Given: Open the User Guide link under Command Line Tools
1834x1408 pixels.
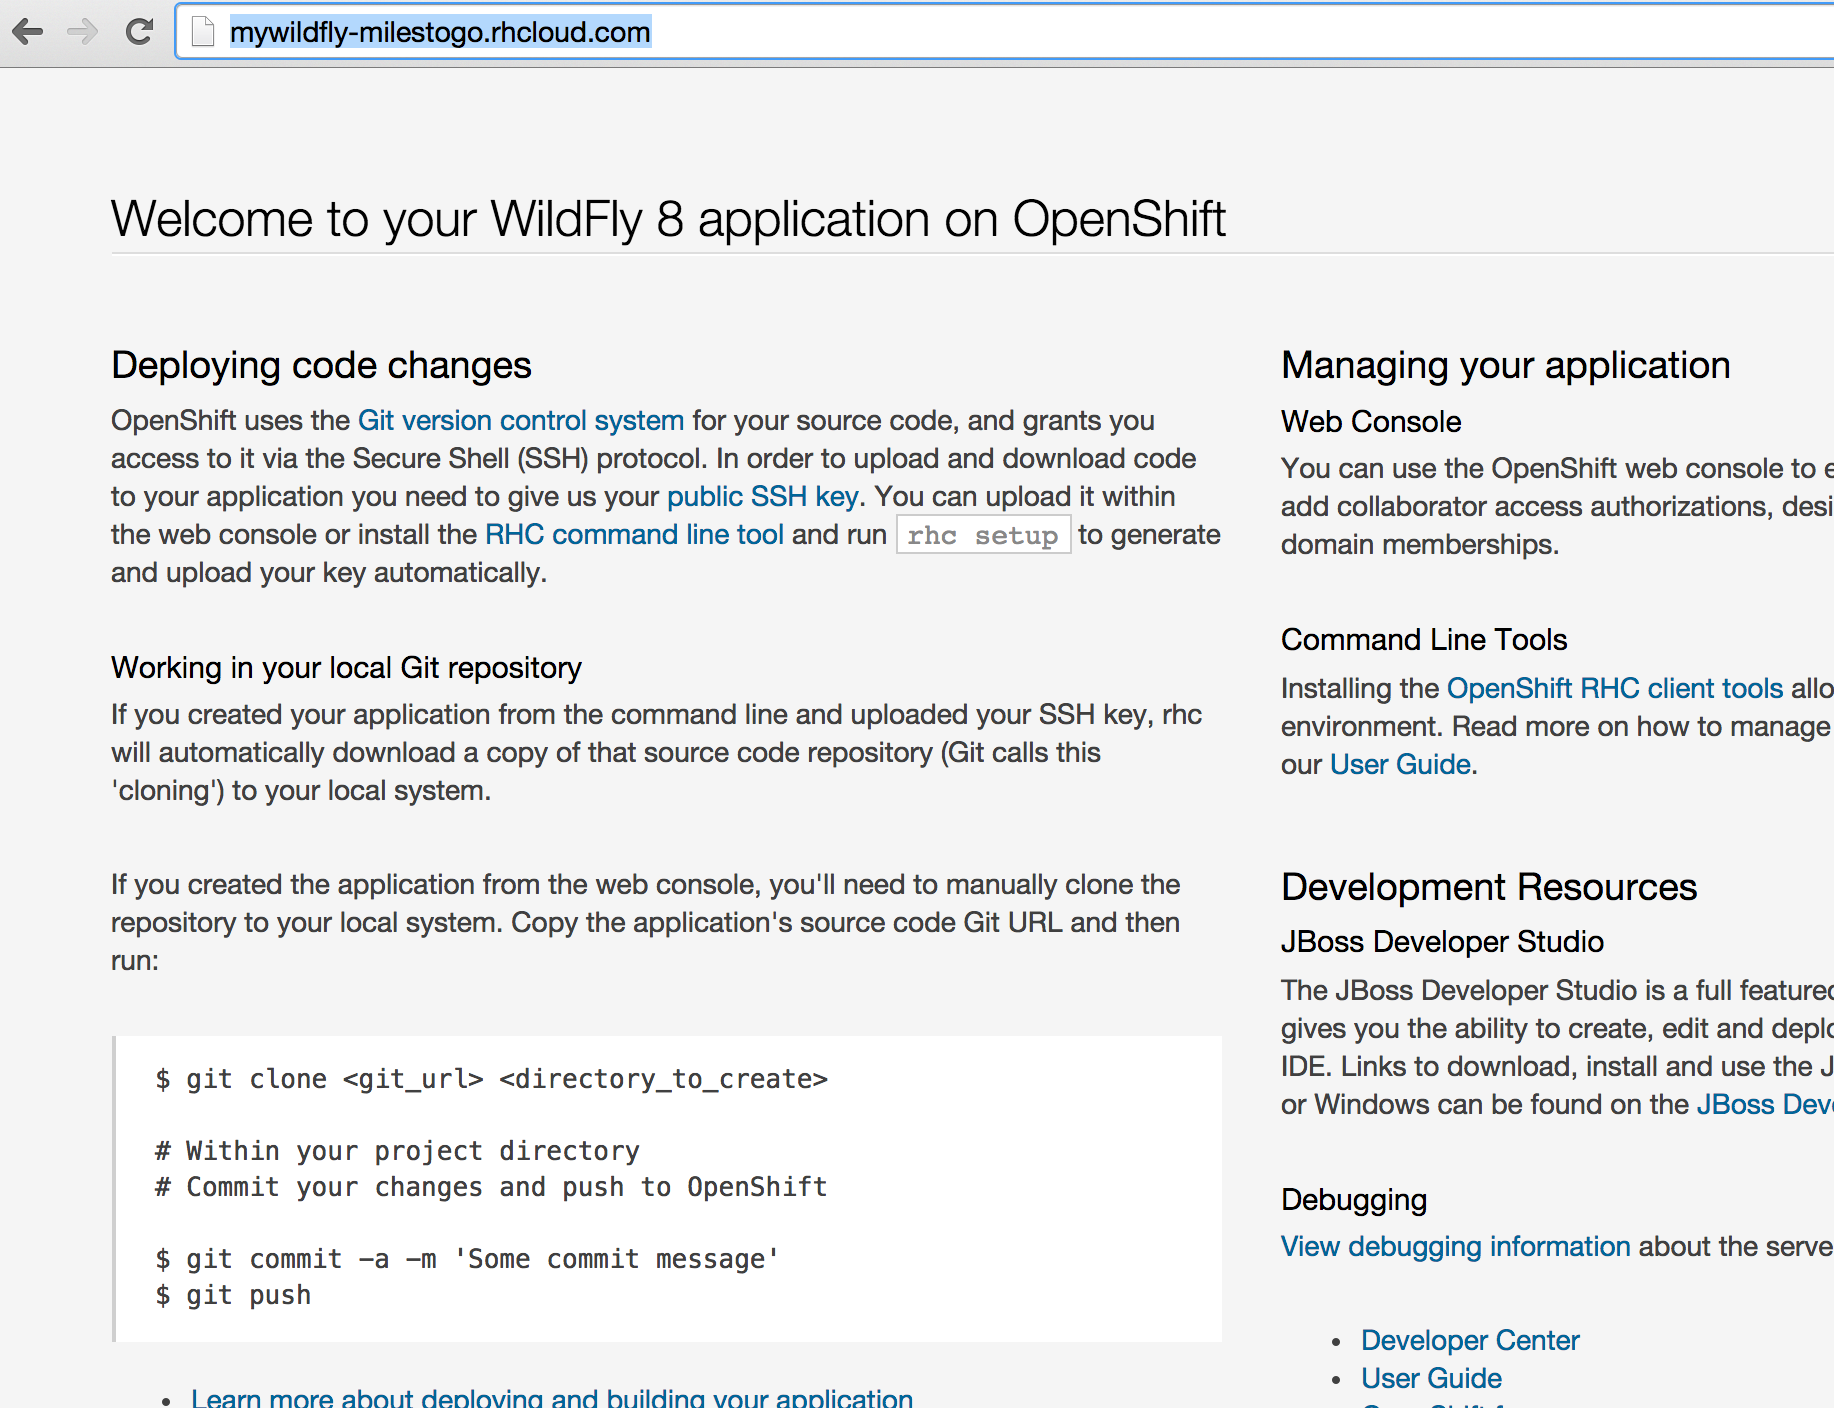Looking at the screenshot, I should pyautogui.click(x=1399, y=764).
